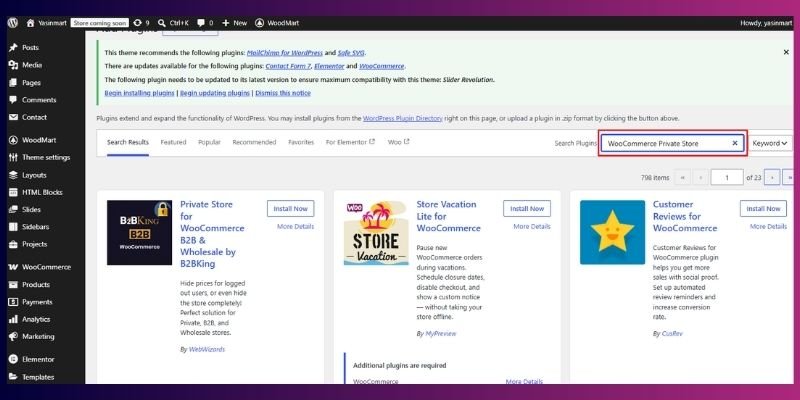800x400 pixels.
Task: Open the Contact Form 7 link
Action: tap(288, 66)
